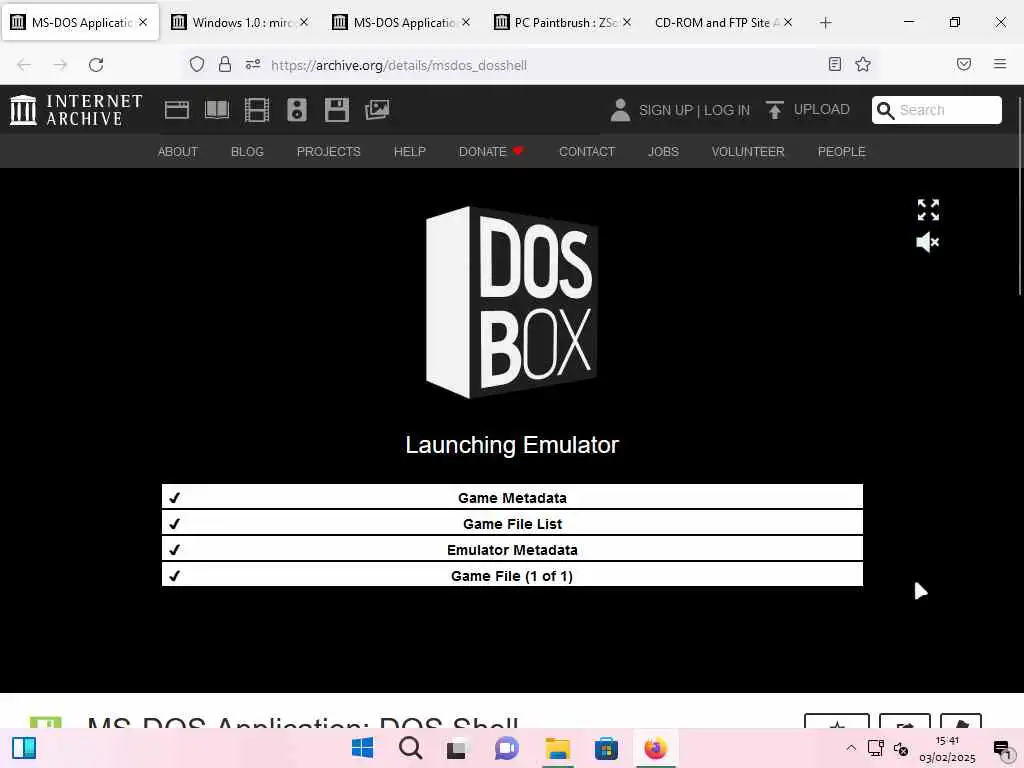Open the notifications center icon
The width and height of the screenshot is (1024, 768).
[x=1002, y=749]
